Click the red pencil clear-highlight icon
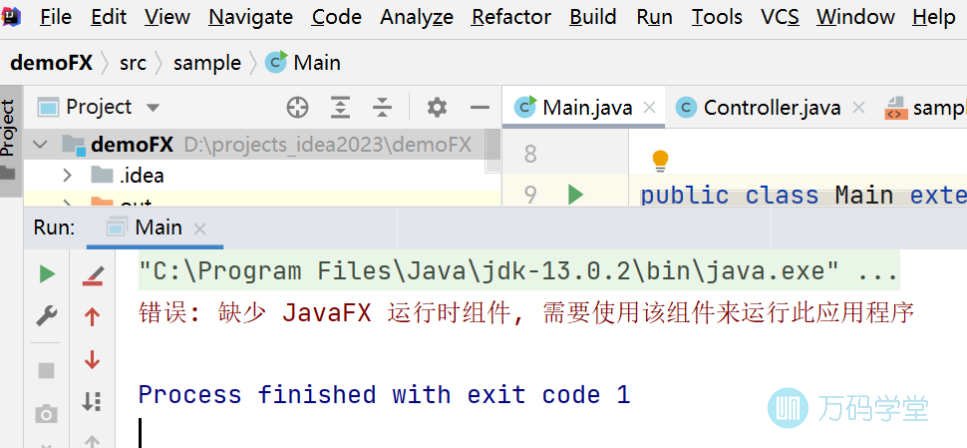The image size is (967, 448). pos(92,274)
